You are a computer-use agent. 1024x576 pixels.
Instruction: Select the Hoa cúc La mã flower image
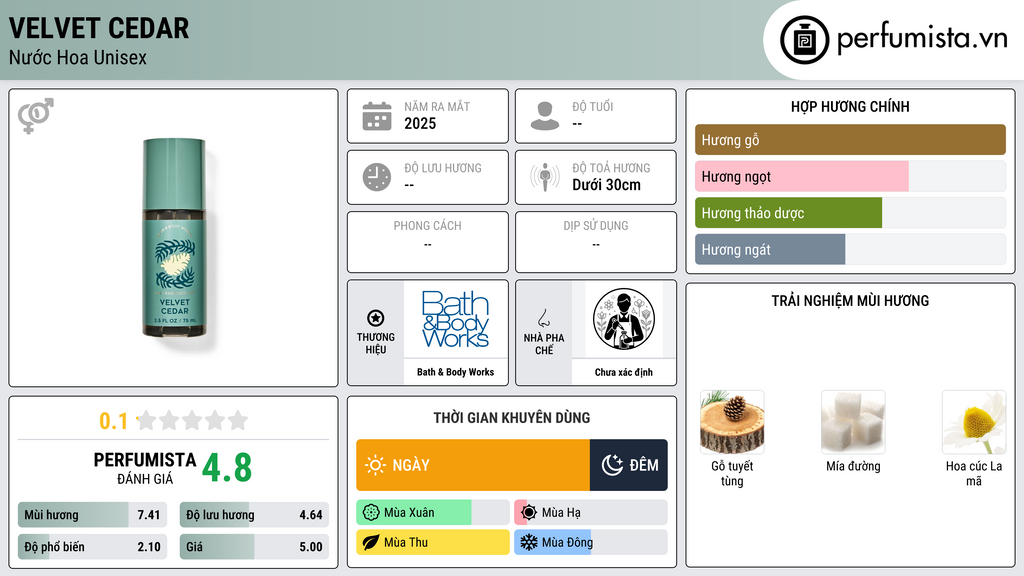click(974, 422)
